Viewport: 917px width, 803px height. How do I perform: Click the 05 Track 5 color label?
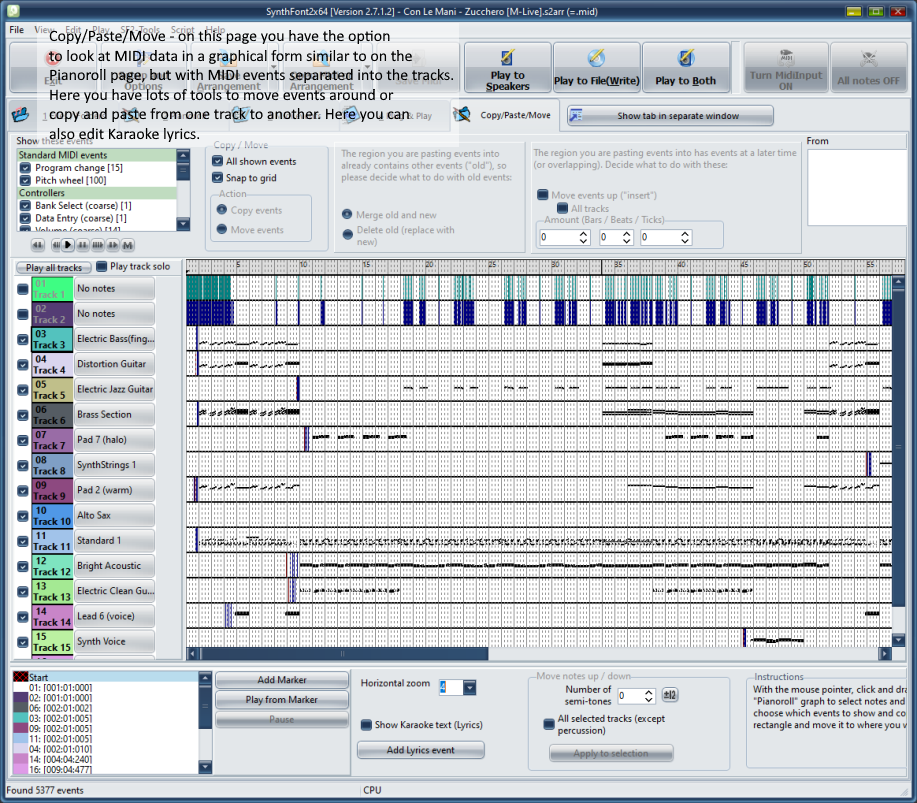53,390
